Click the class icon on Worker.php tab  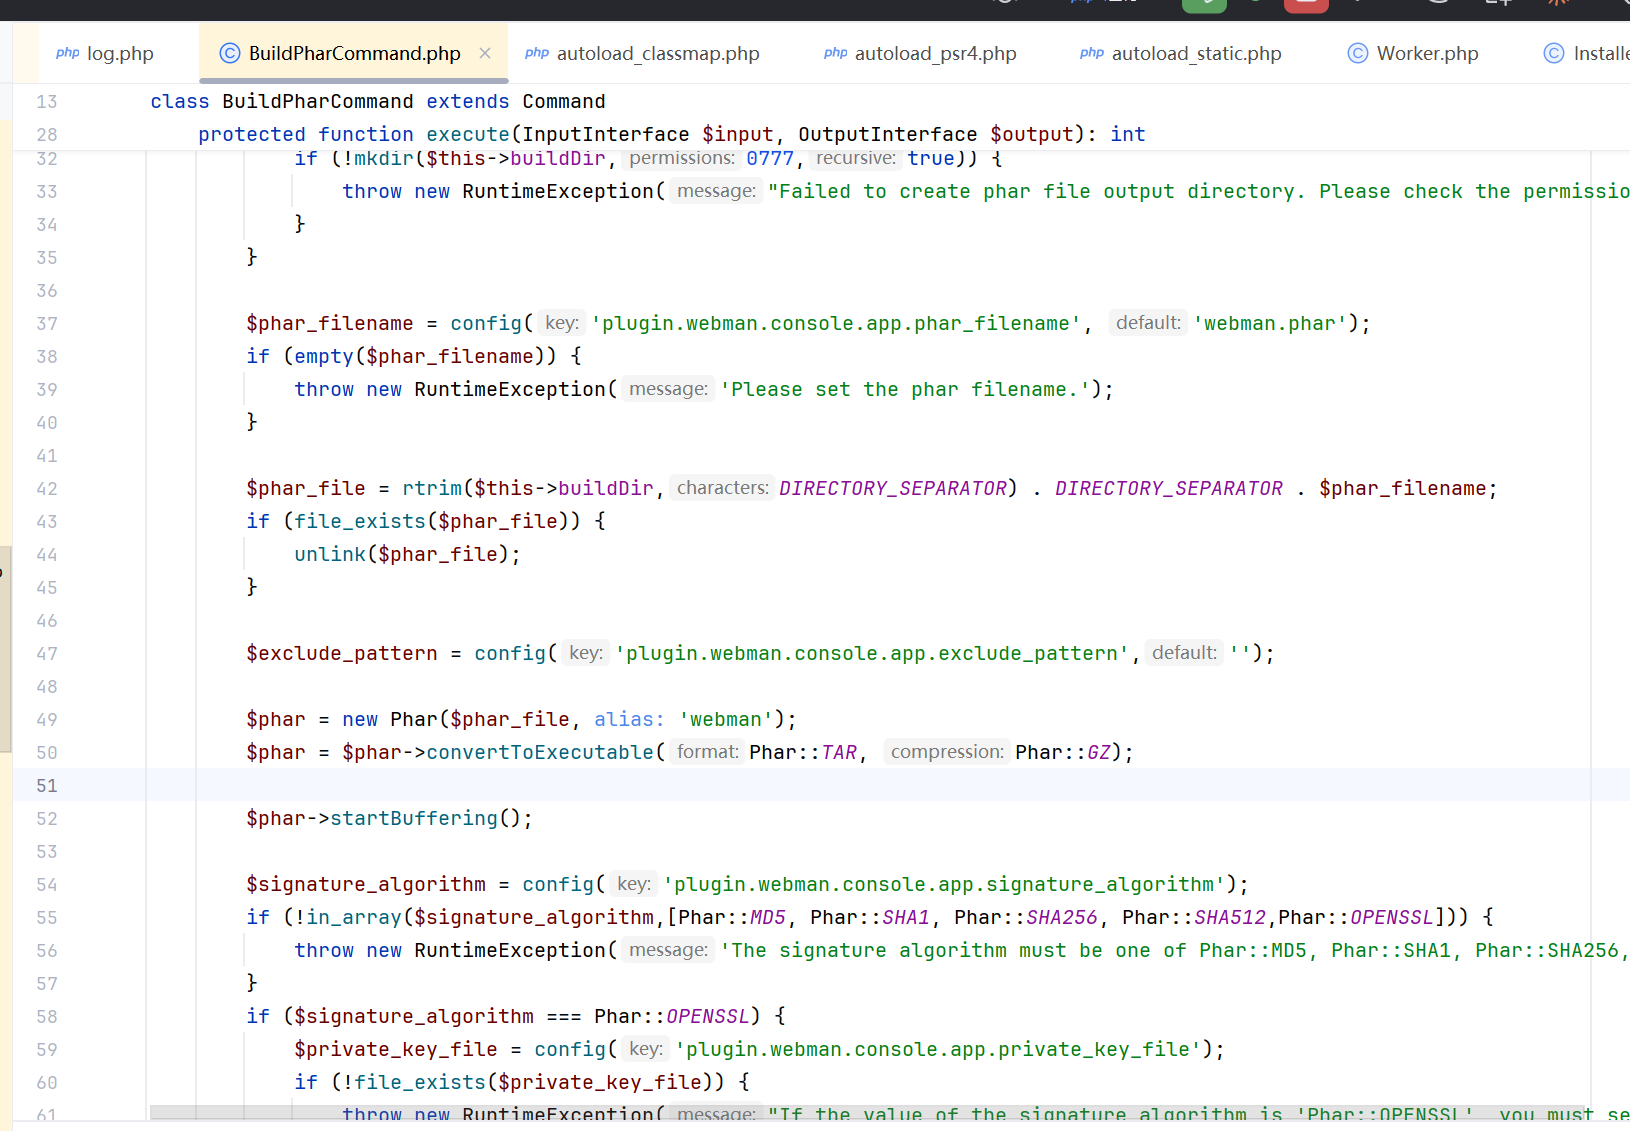coord(1357,53)
